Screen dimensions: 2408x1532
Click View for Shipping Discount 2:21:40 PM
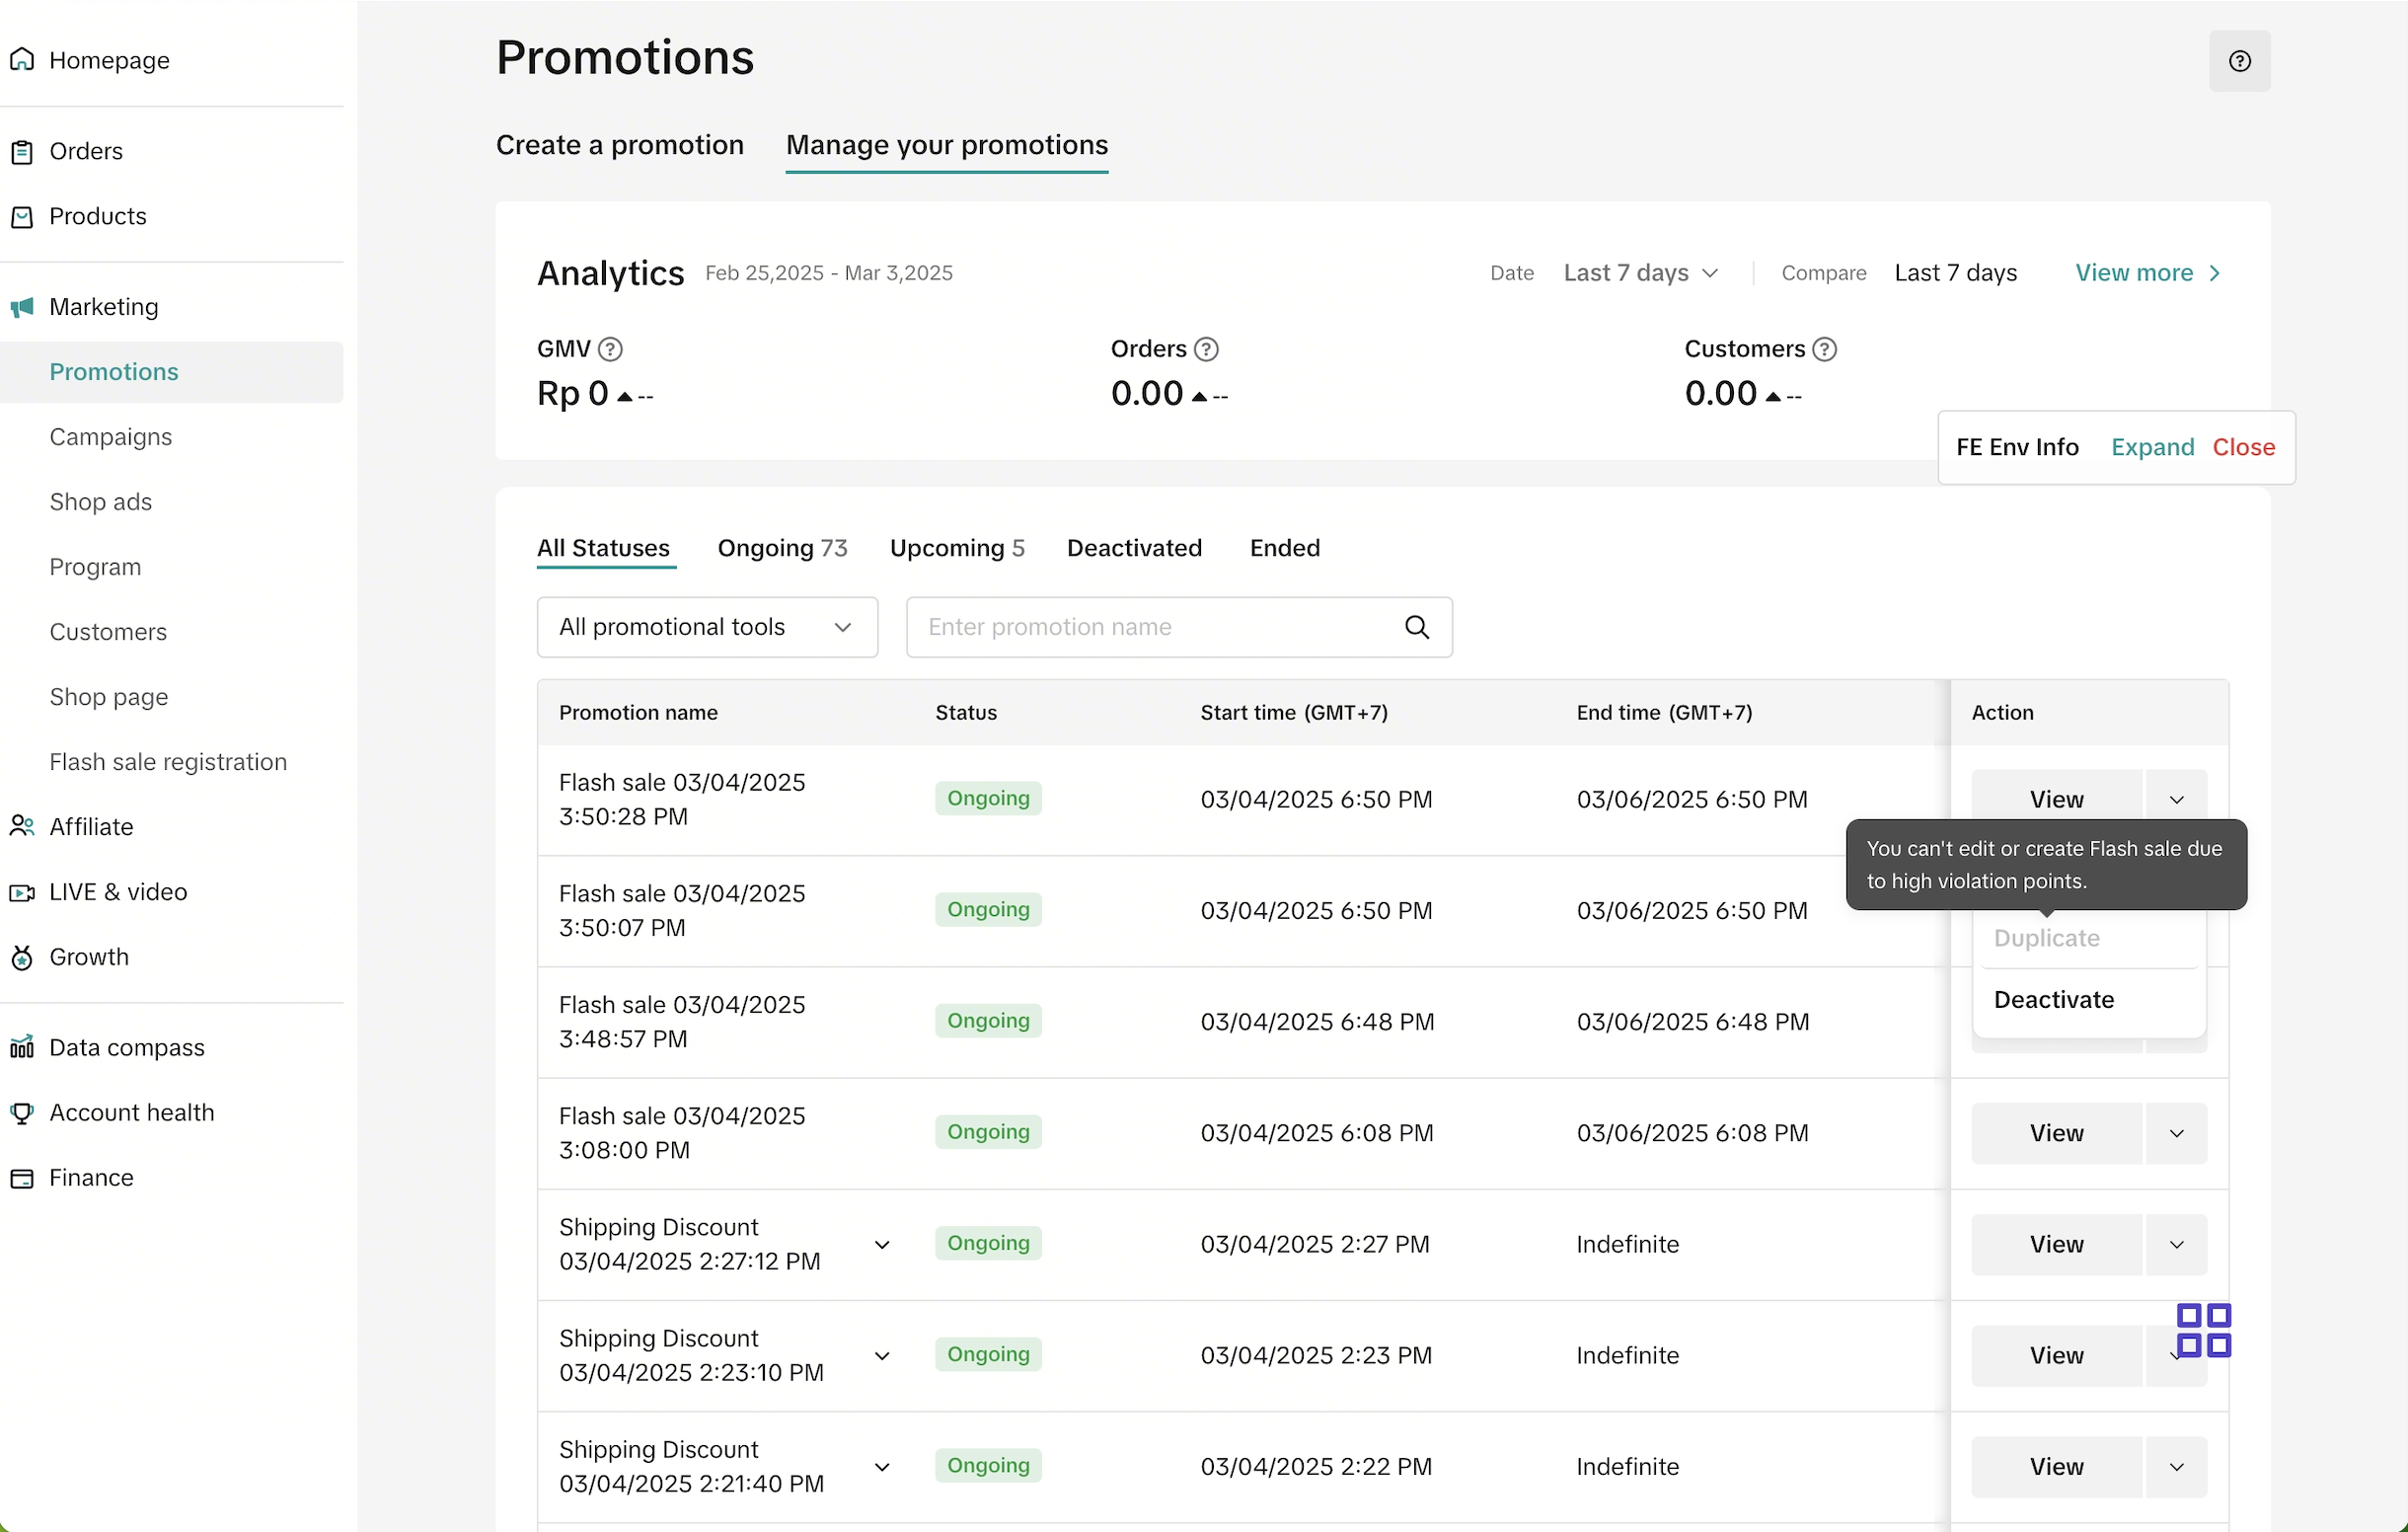click(x=2056, y=1466)
